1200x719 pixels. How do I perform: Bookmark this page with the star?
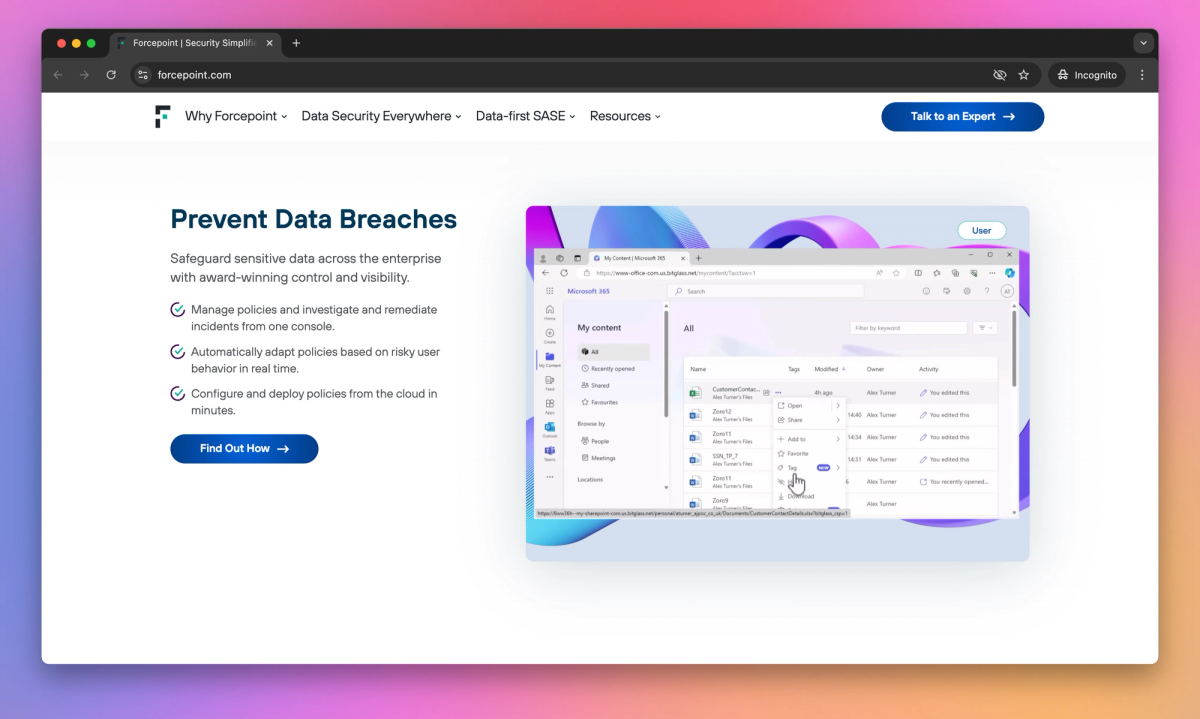(x=1024, y=75)
